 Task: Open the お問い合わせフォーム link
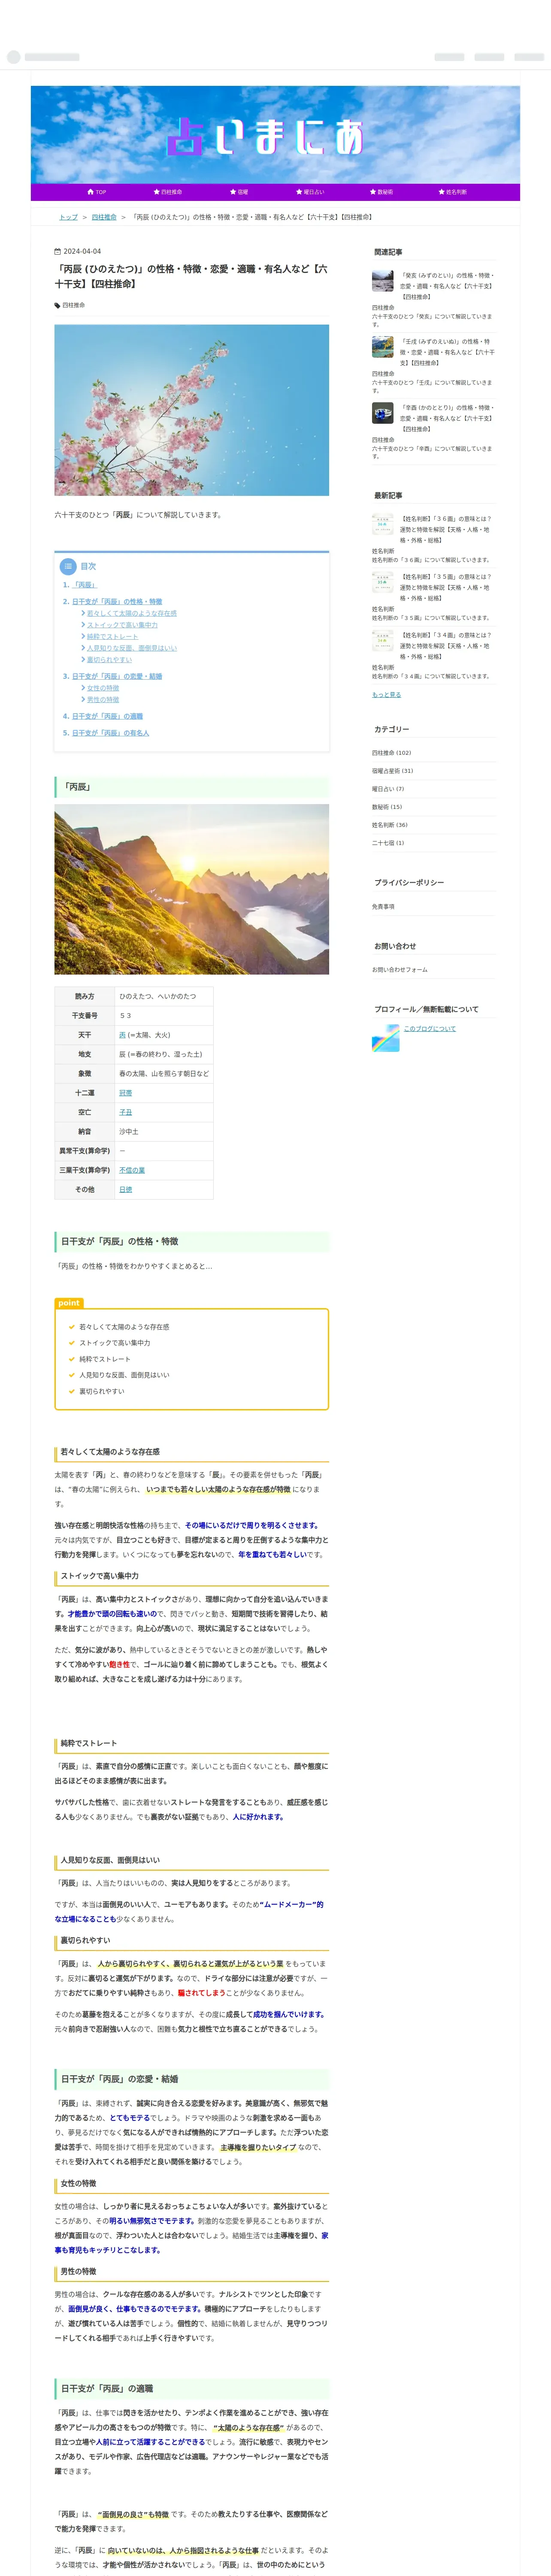399,970
